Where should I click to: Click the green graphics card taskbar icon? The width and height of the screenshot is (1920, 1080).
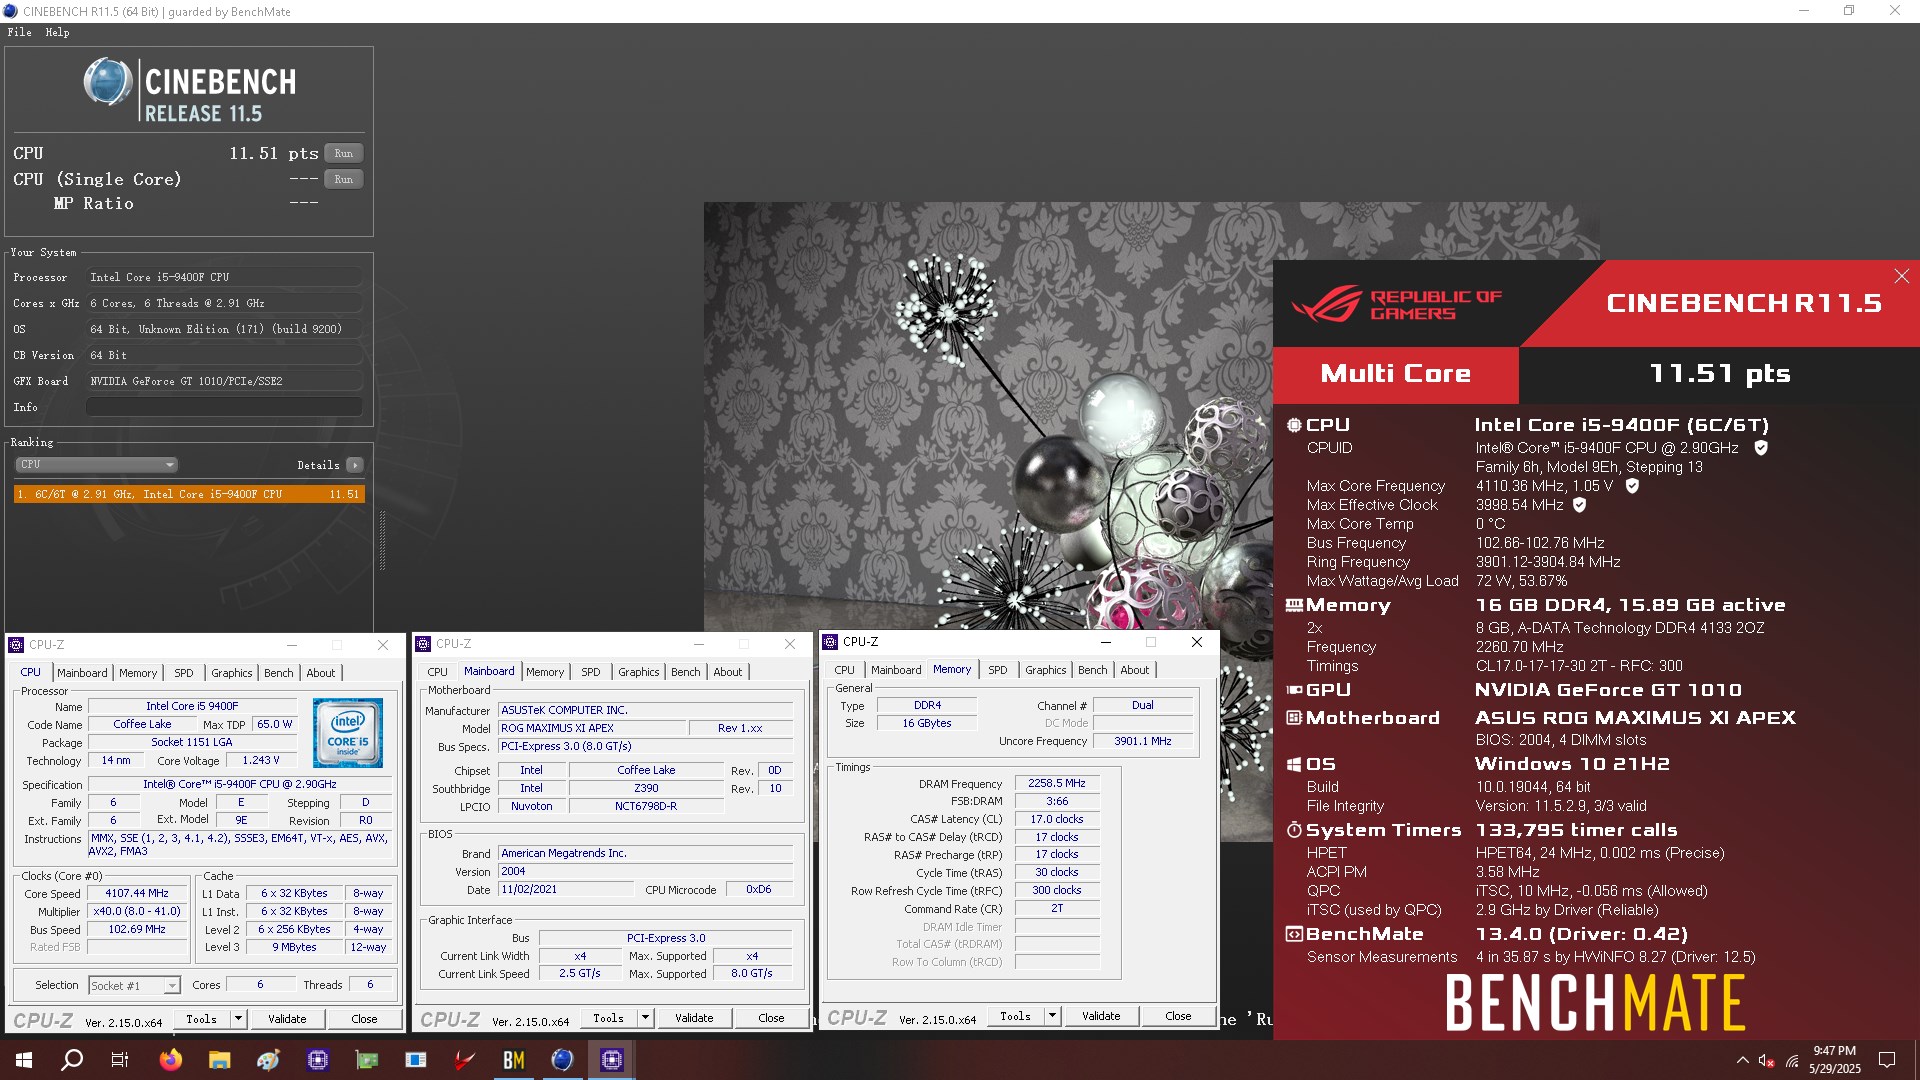(367, 1060)
